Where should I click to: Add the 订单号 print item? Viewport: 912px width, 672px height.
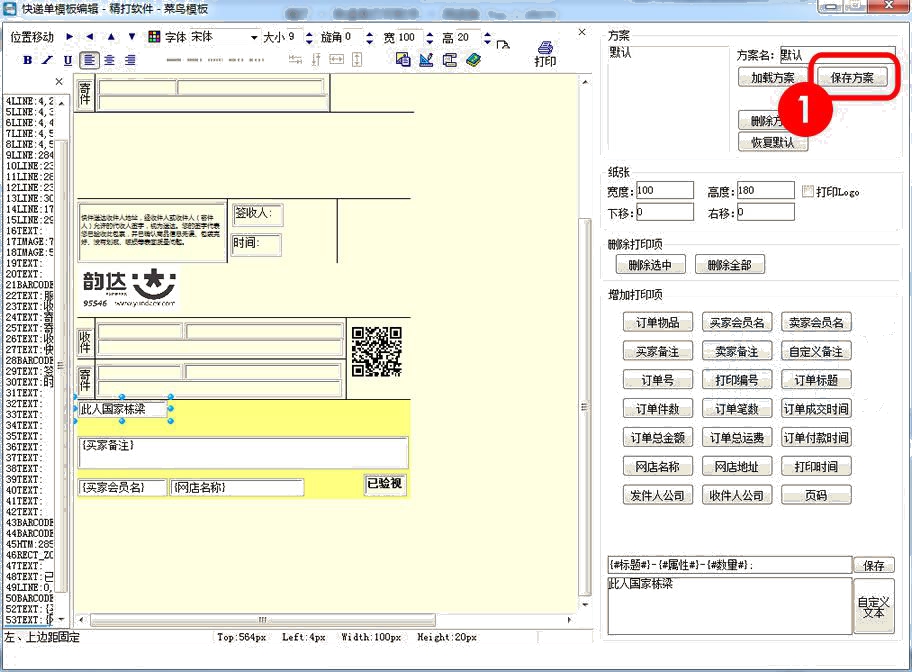pyautogui.click(x=656, y=380)
